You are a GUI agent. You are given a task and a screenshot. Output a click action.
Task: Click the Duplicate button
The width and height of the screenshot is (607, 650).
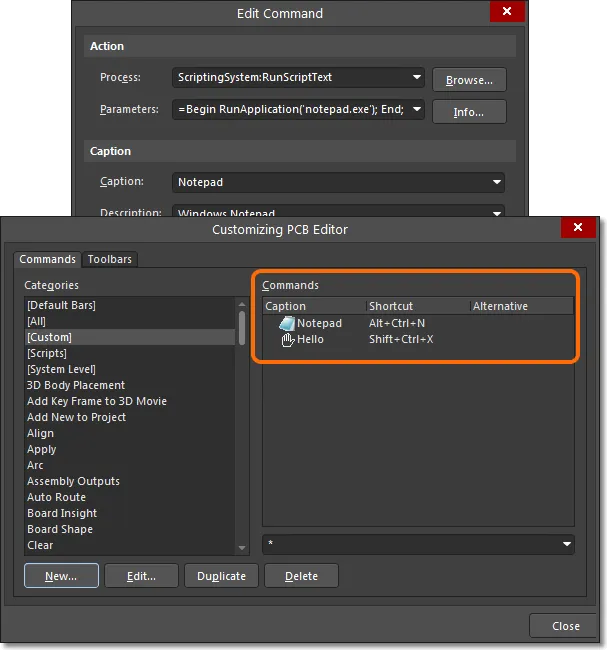(x=221, y=576)
